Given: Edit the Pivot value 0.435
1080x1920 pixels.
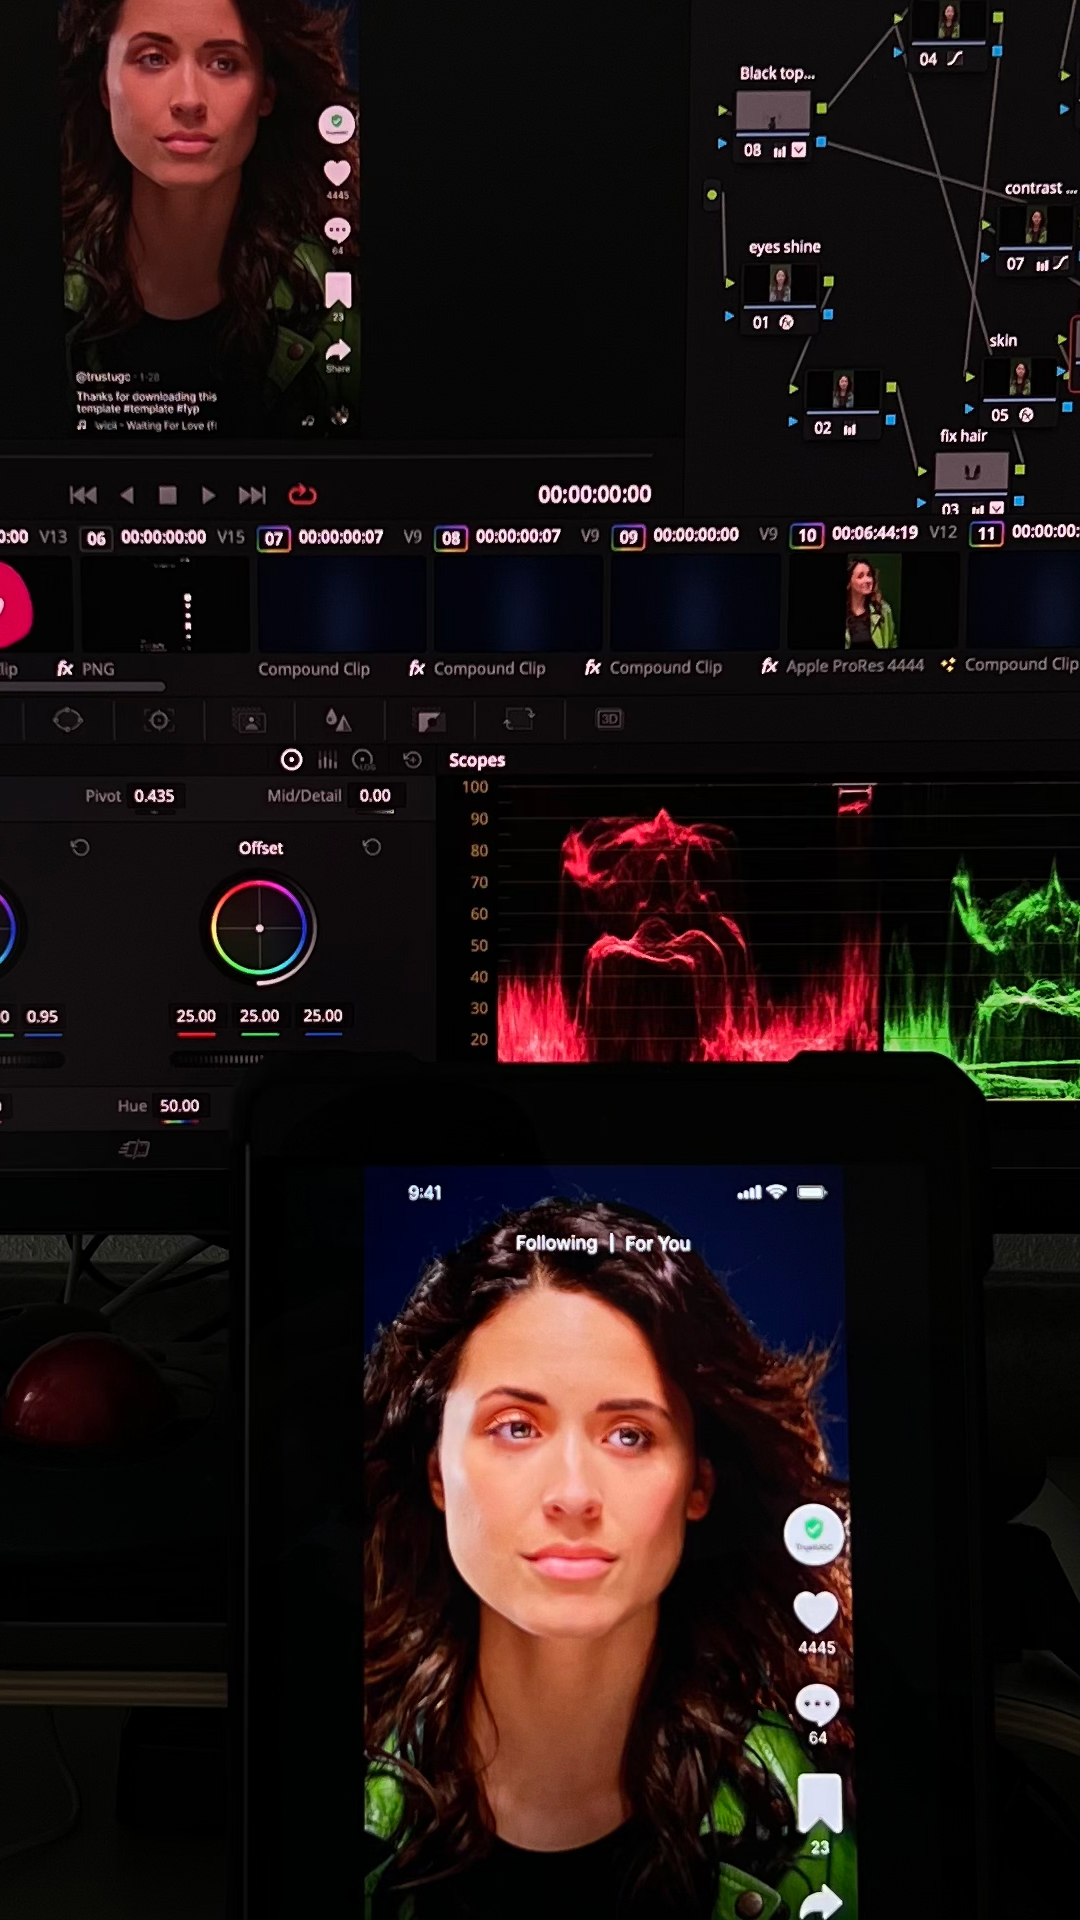Looking at the screenshot, I should (154, 796).
